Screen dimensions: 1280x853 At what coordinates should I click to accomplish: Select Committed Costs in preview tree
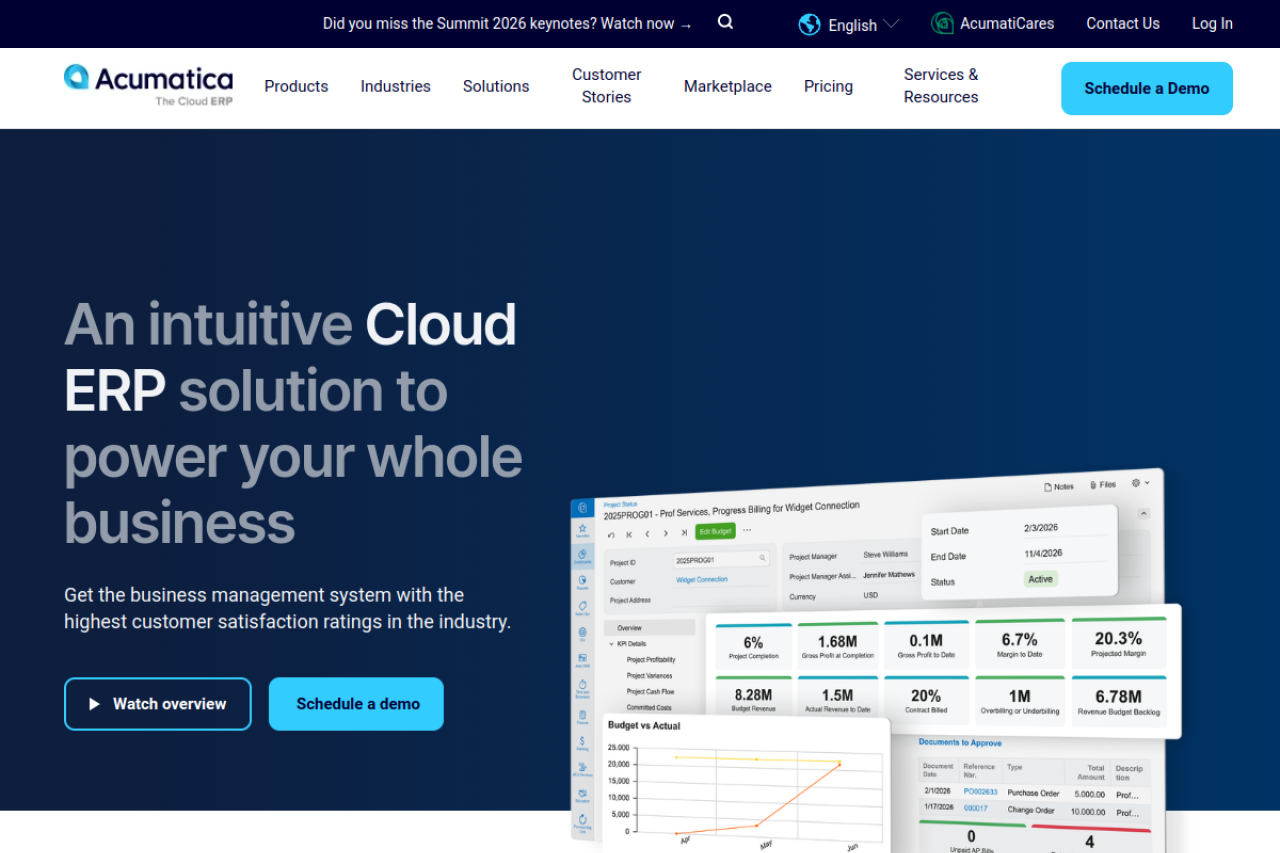(x=649, y=708)
